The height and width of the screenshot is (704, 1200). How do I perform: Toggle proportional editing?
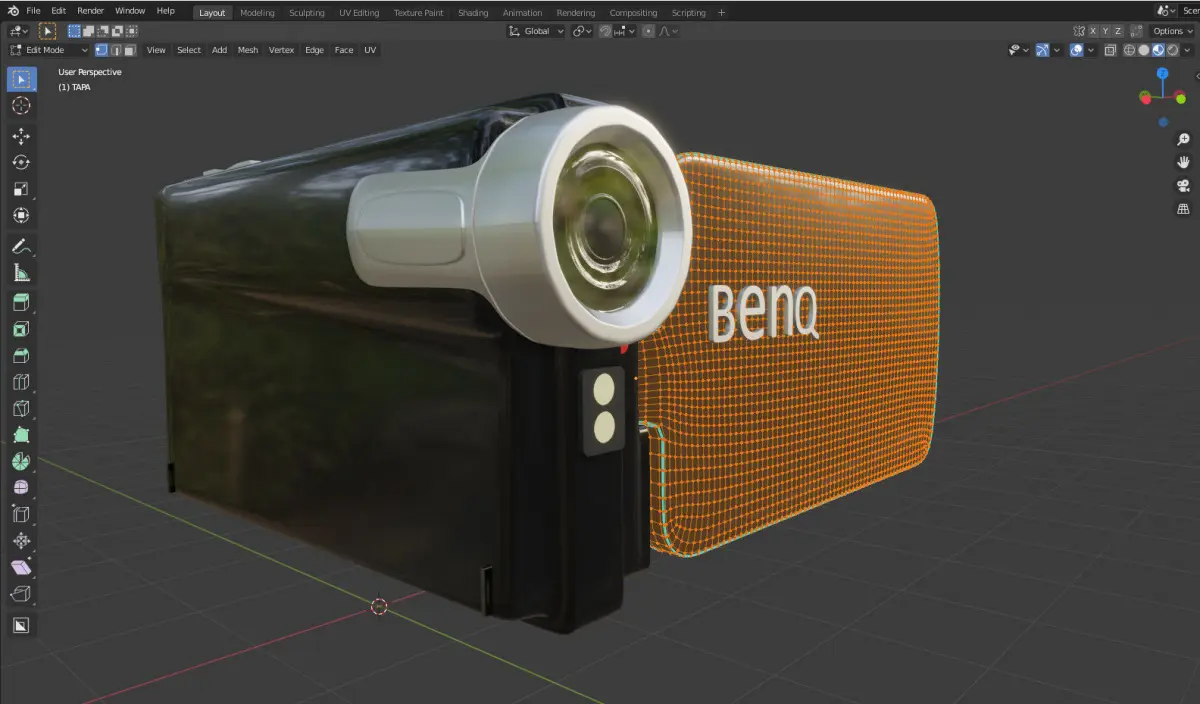tap(648, 31)
